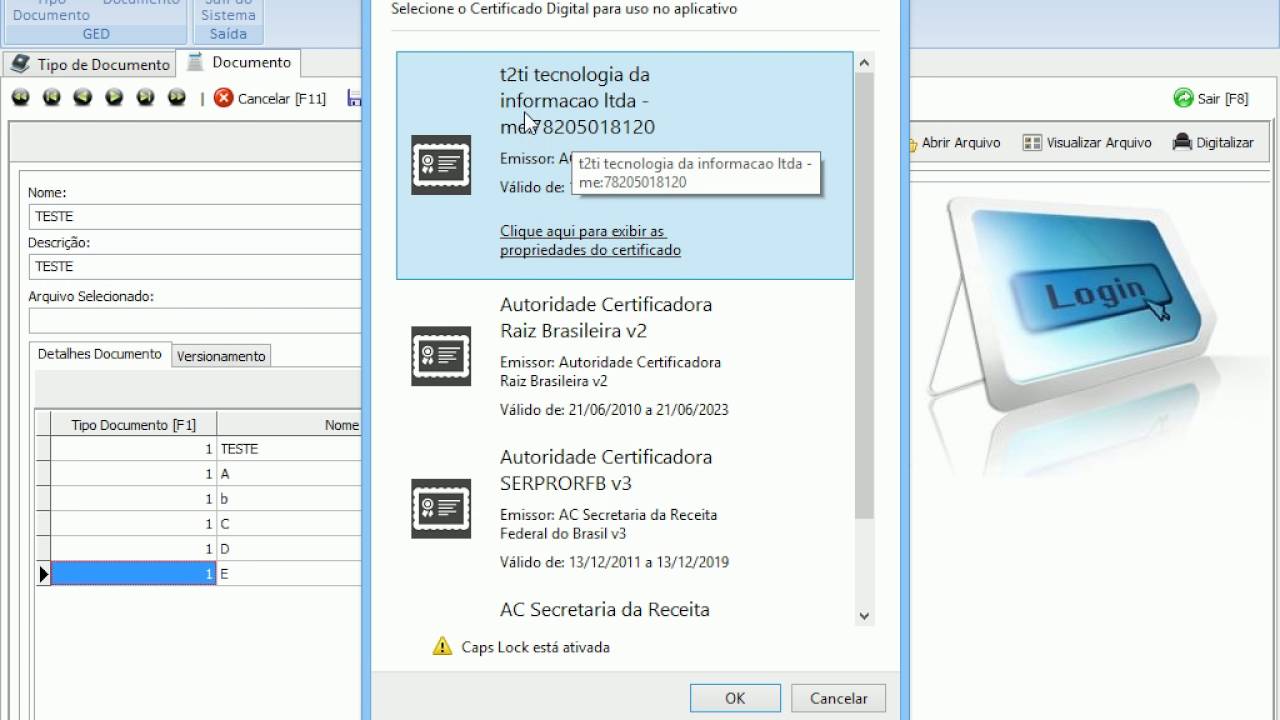Select the grid row named D
This screenshot has width=1280, height=720.
click(x=198, y=549)
